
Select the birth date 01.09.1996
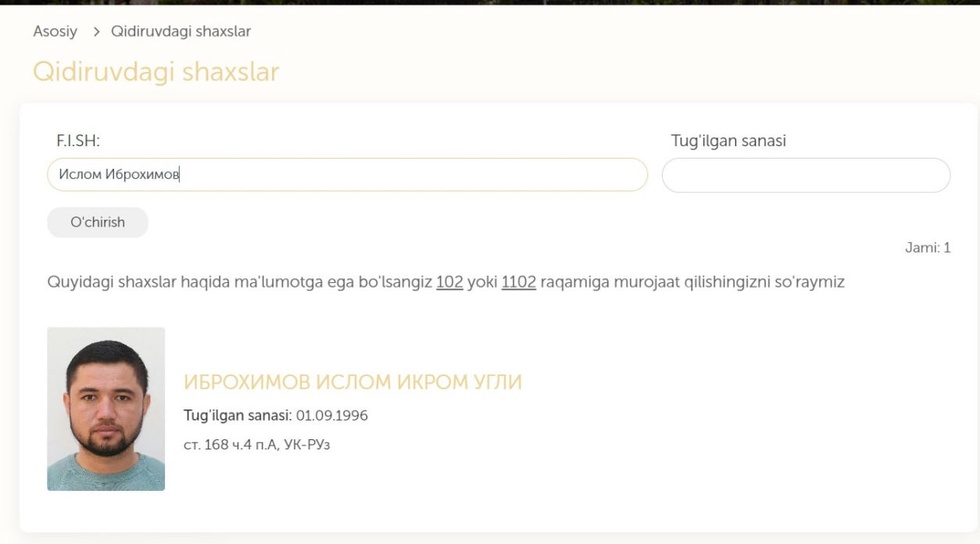332,415
